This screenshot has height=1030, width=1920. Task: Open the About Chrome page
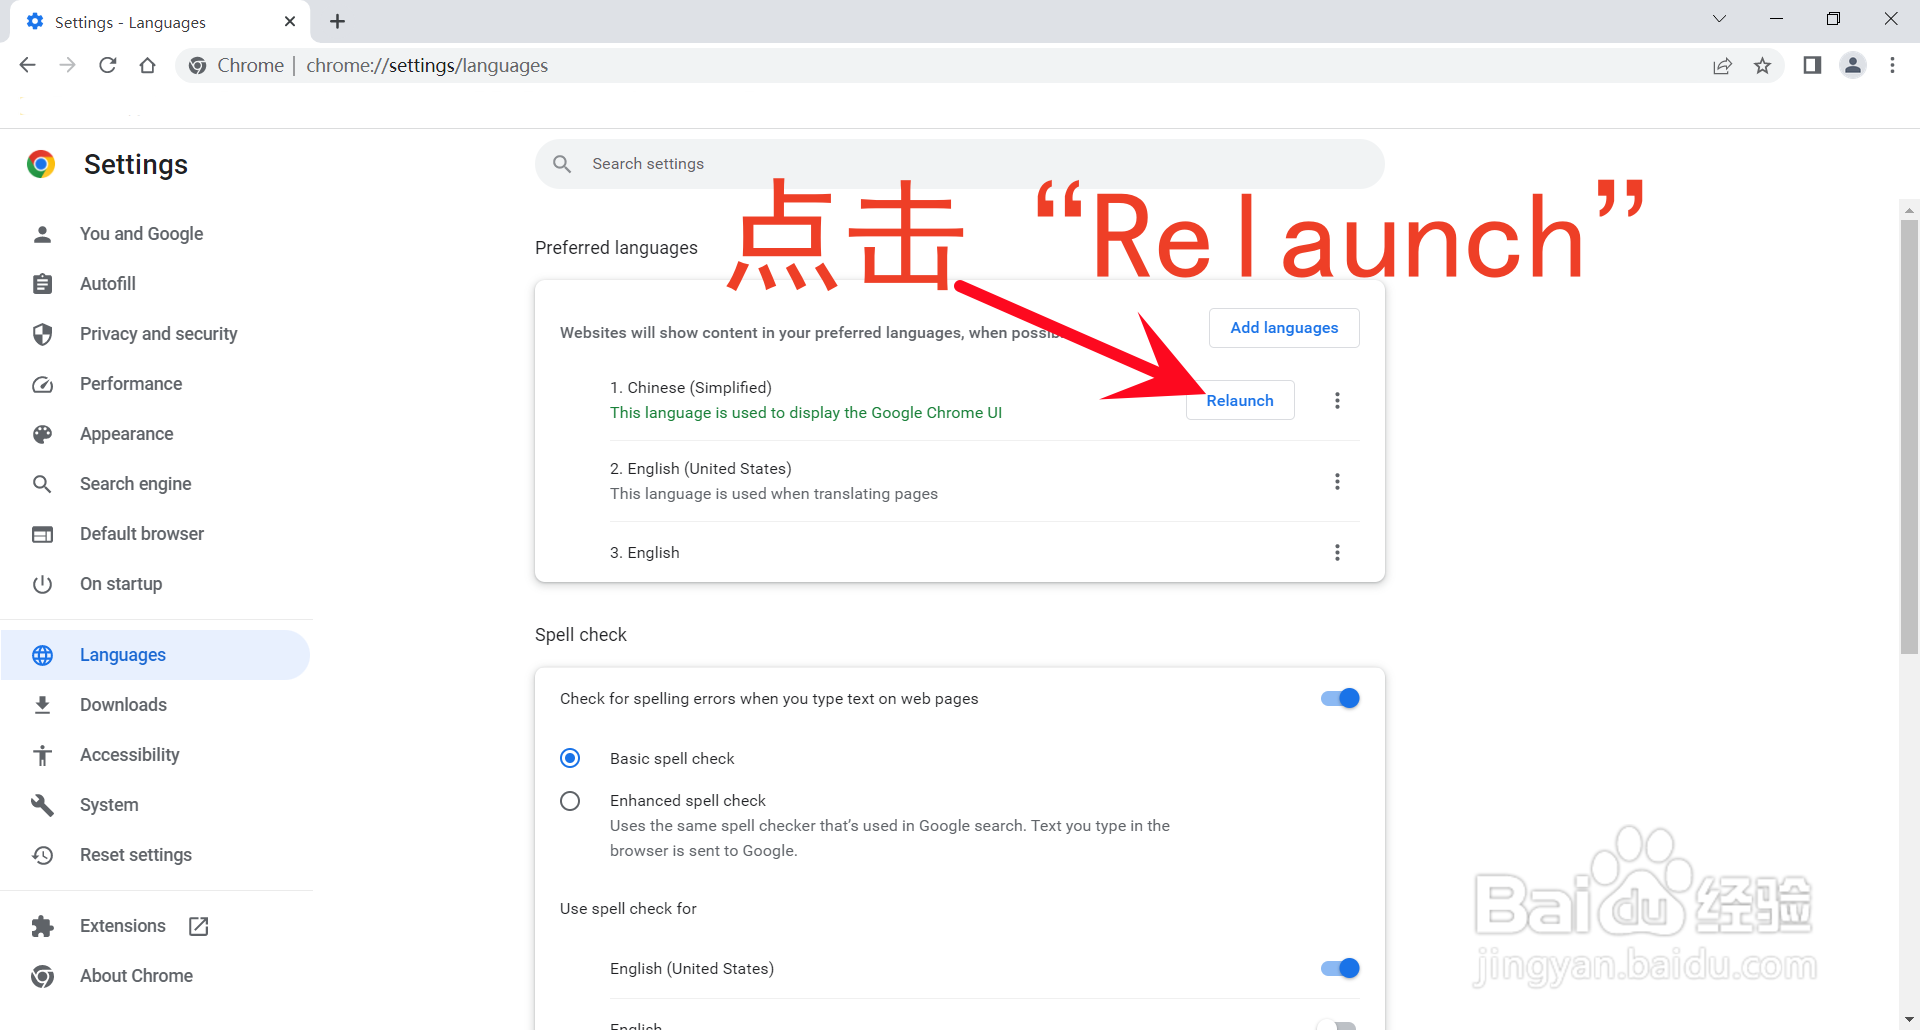pyautogui.click(x=155, y=976)
